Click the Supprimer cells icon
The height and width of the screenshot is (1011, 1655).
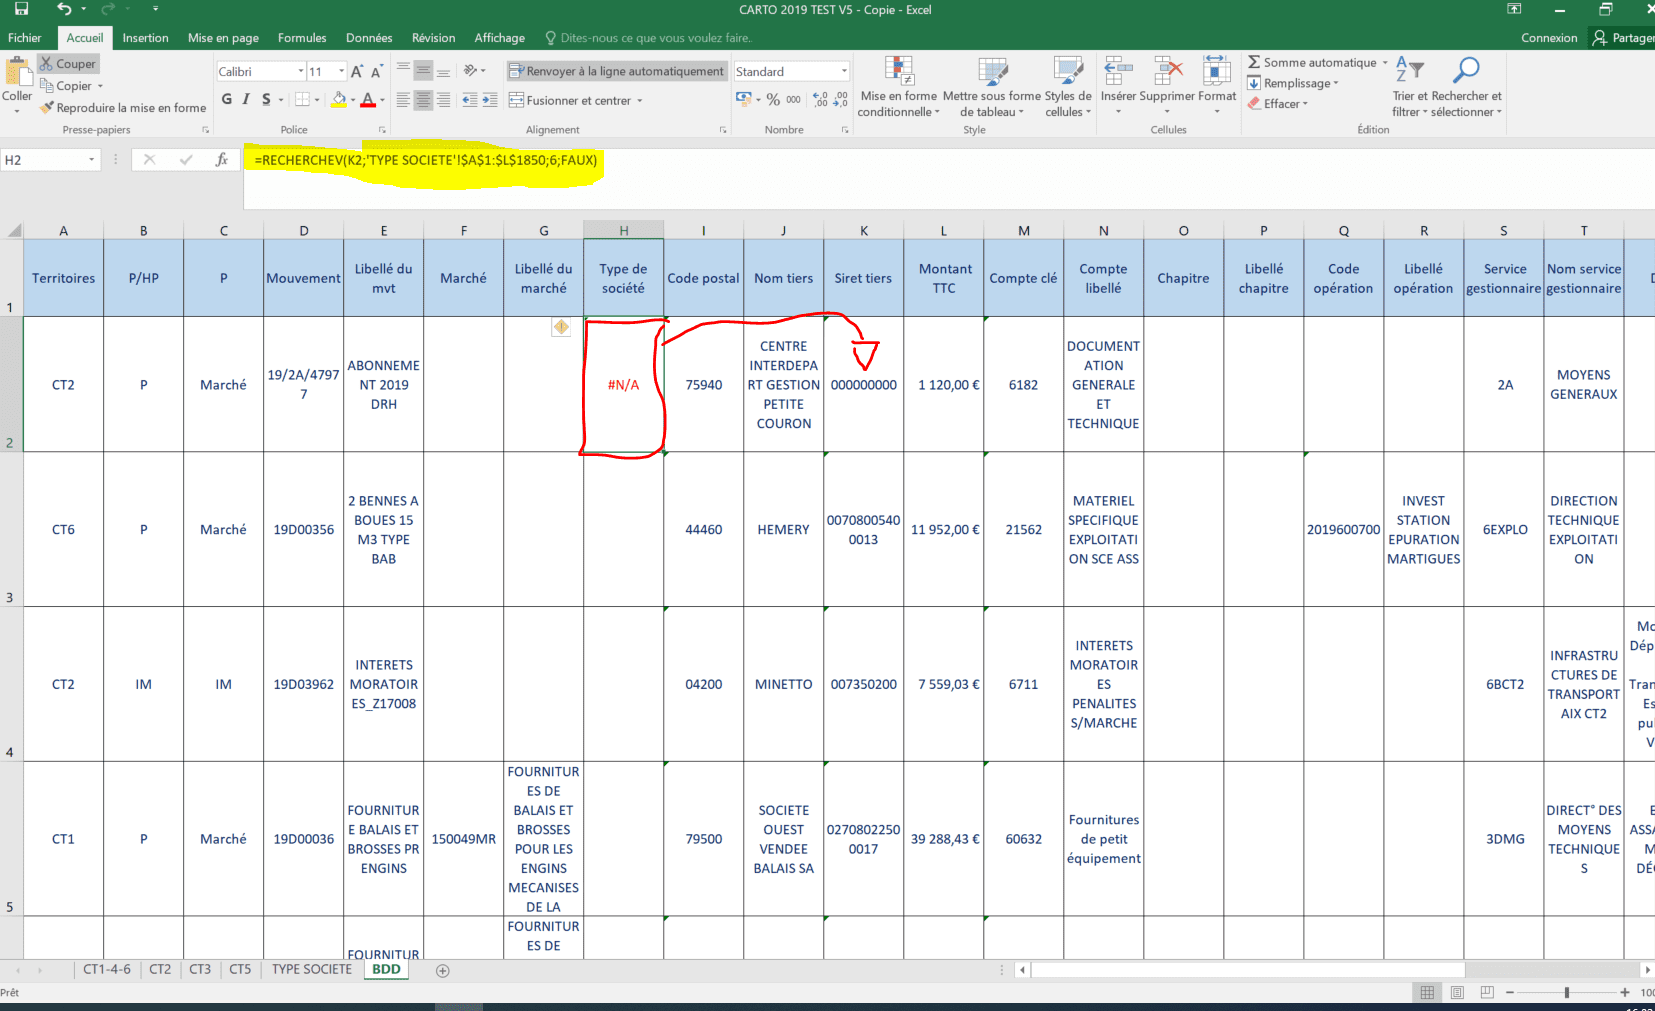[x=1167, y=72]
